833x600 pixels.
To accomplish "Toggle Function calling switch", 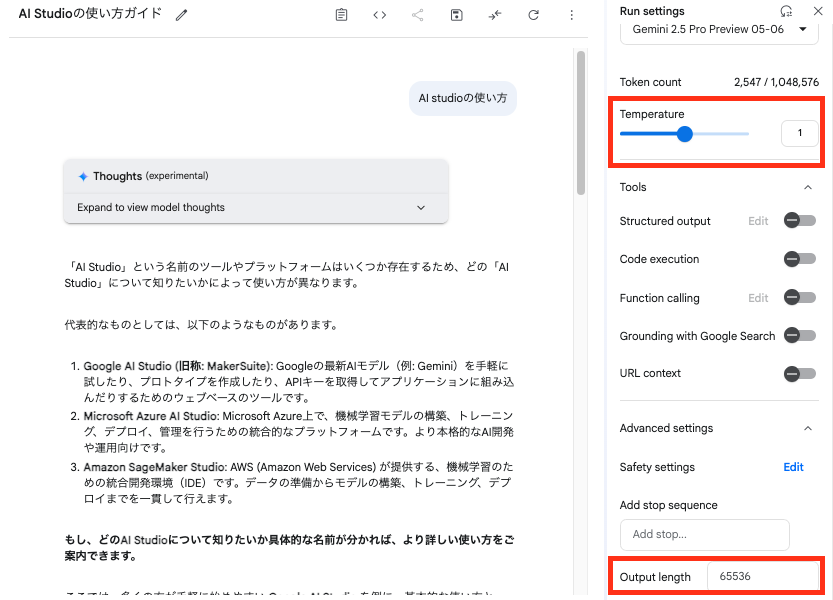I will pyautogui.click(x=800, y=297).
